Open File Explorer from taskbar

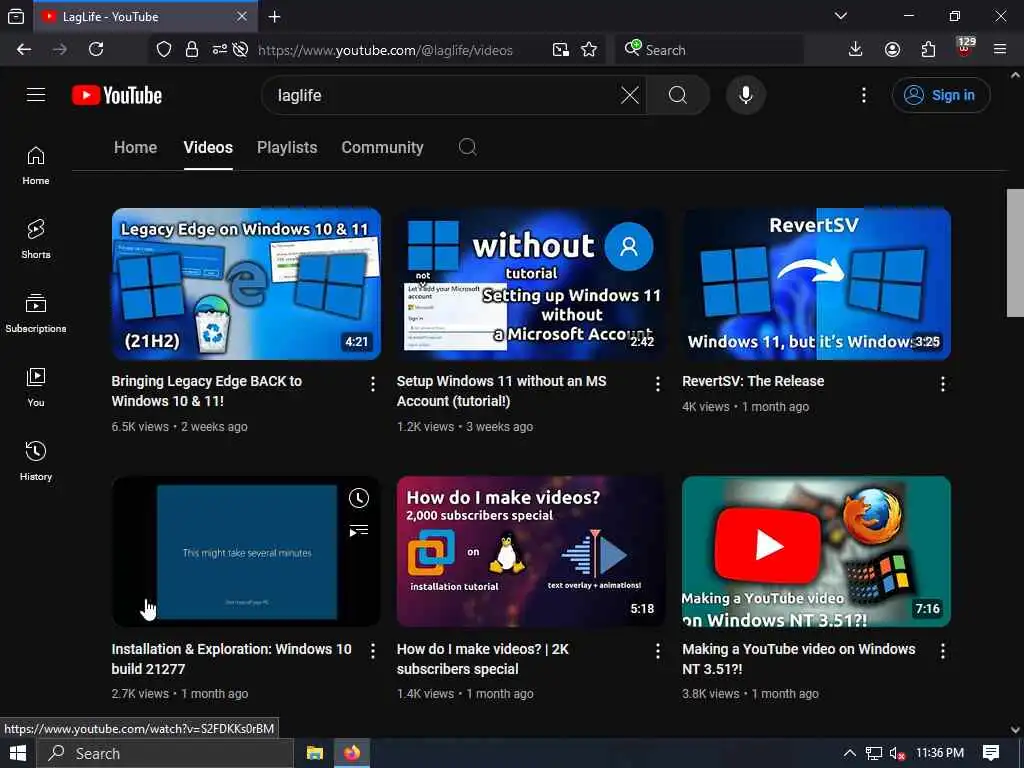[x=315, y=754]
